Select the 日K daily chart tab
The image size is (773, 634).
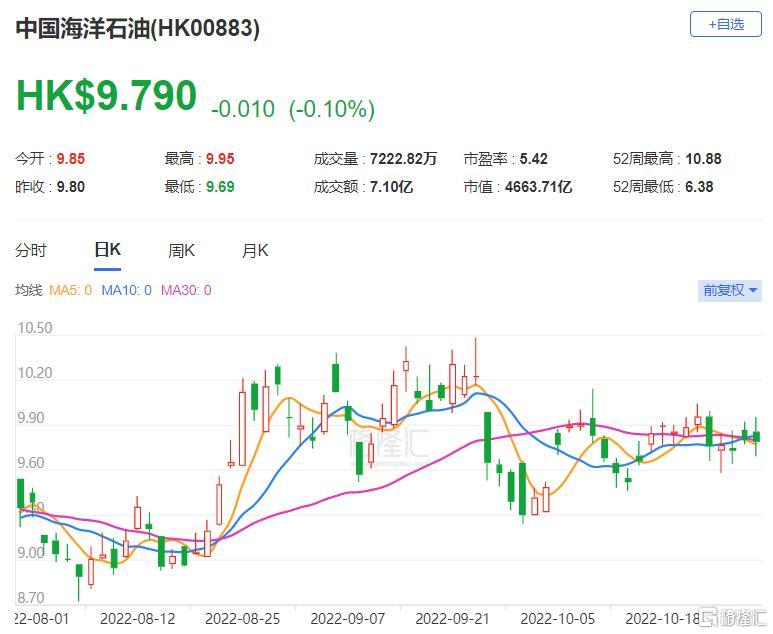107,250
